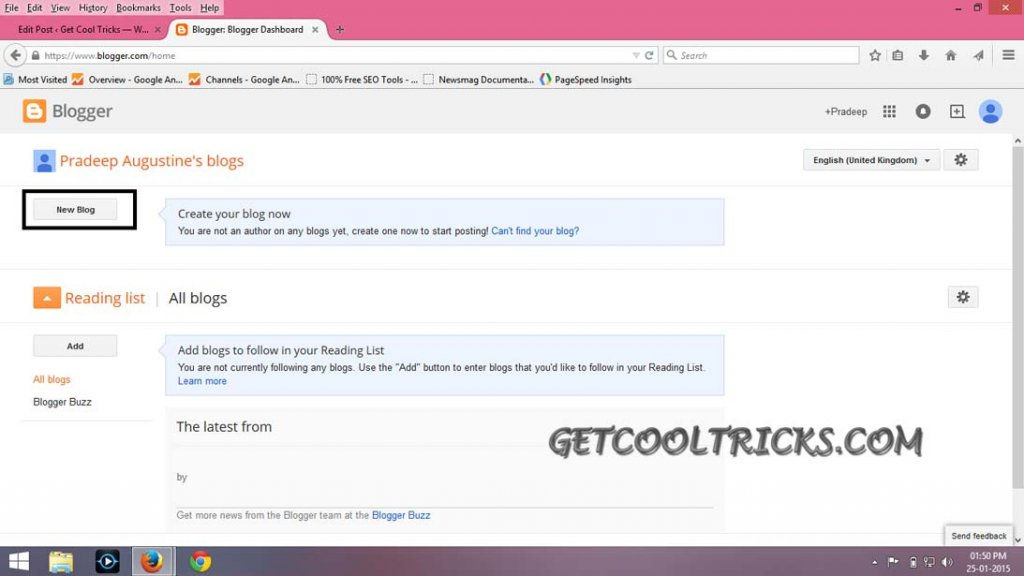
Task: Open Google notifications bell icon
Action: (923, 112)
